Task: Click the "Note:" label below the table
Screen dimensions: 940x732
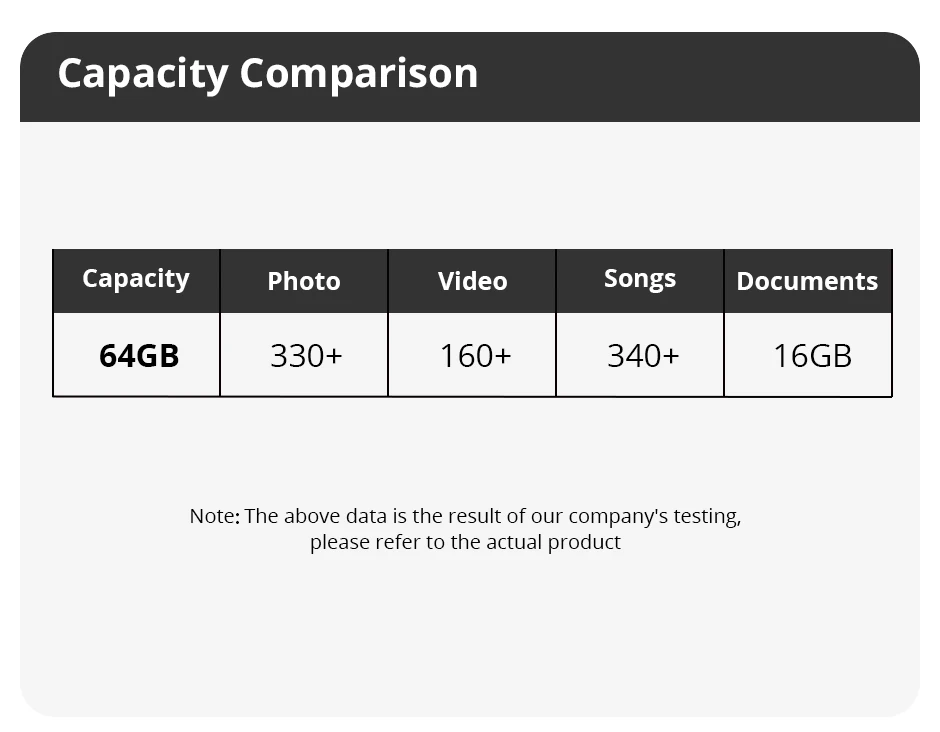Action: point(214,517)
